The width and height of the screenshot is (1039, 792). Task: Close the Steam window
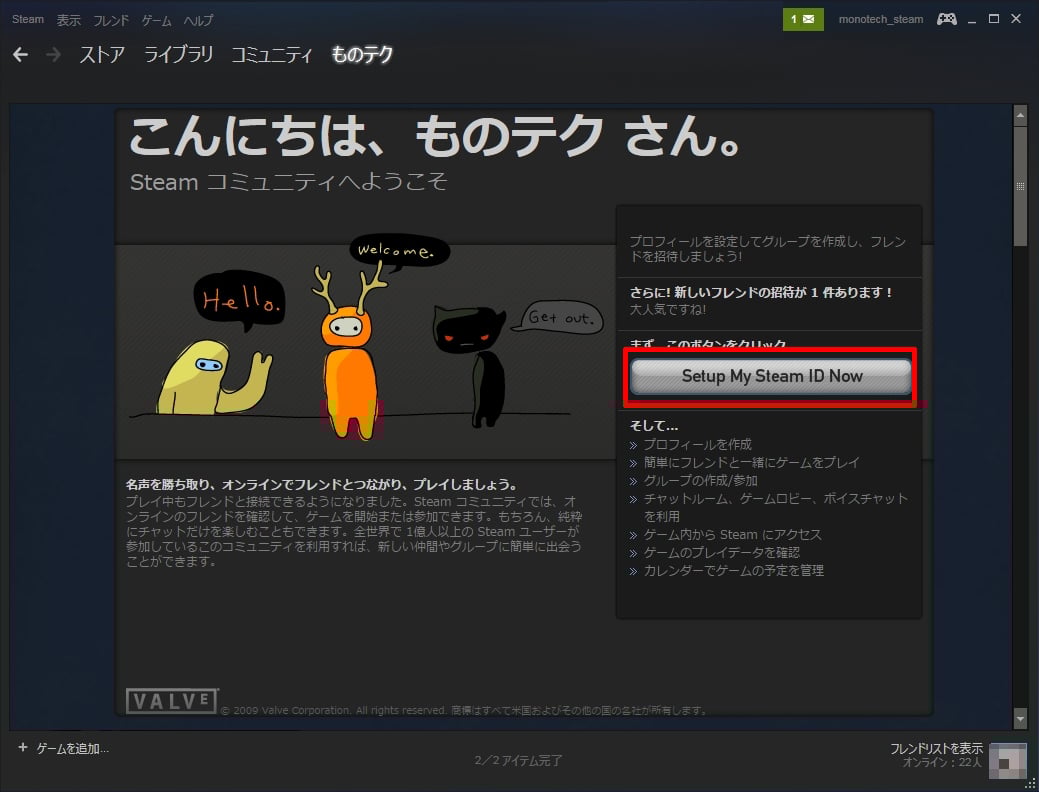pyautogui.click(x=1016, y=19)
